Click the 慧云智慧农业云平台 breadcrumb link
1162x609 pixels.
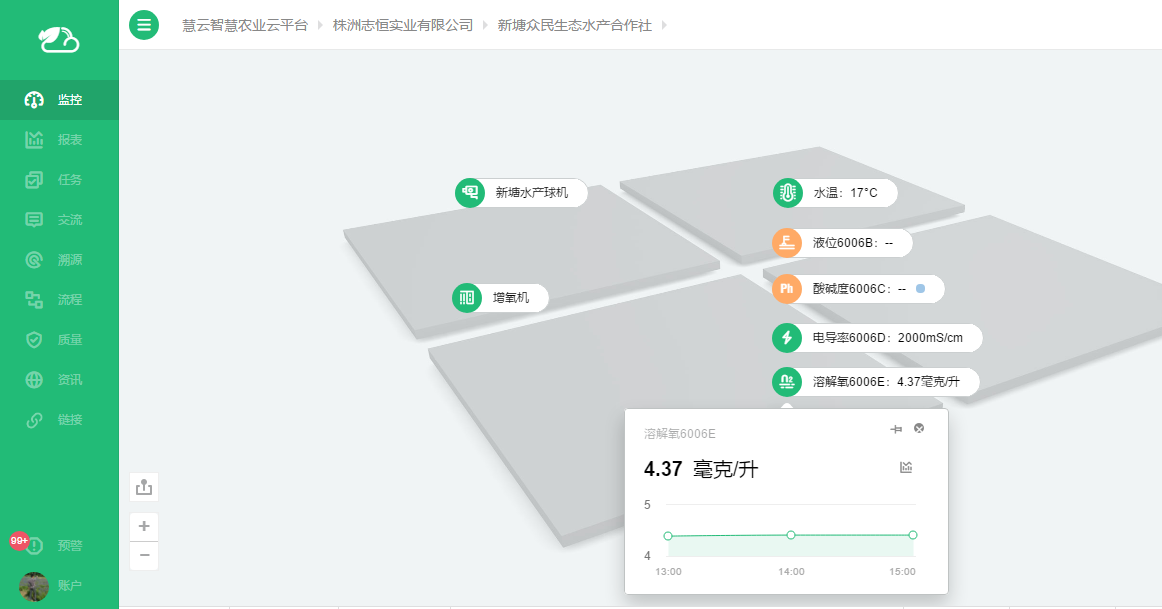[245, 25]
